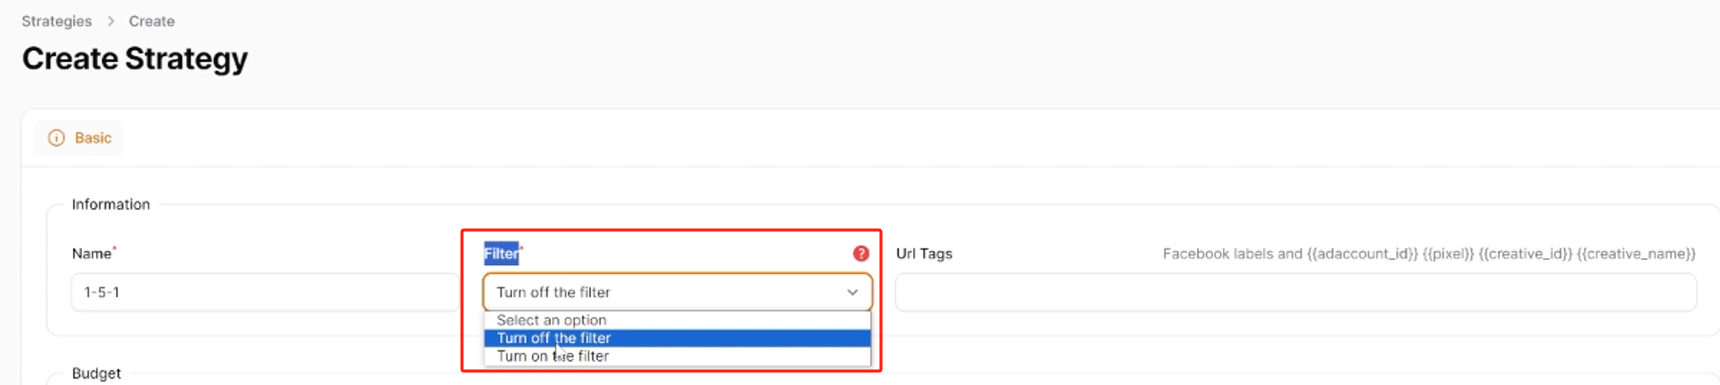Click the info icon on Basic tab
The height and width of the screenshot is (385, 1720).
pyautogui.click(x=57, y=138)
